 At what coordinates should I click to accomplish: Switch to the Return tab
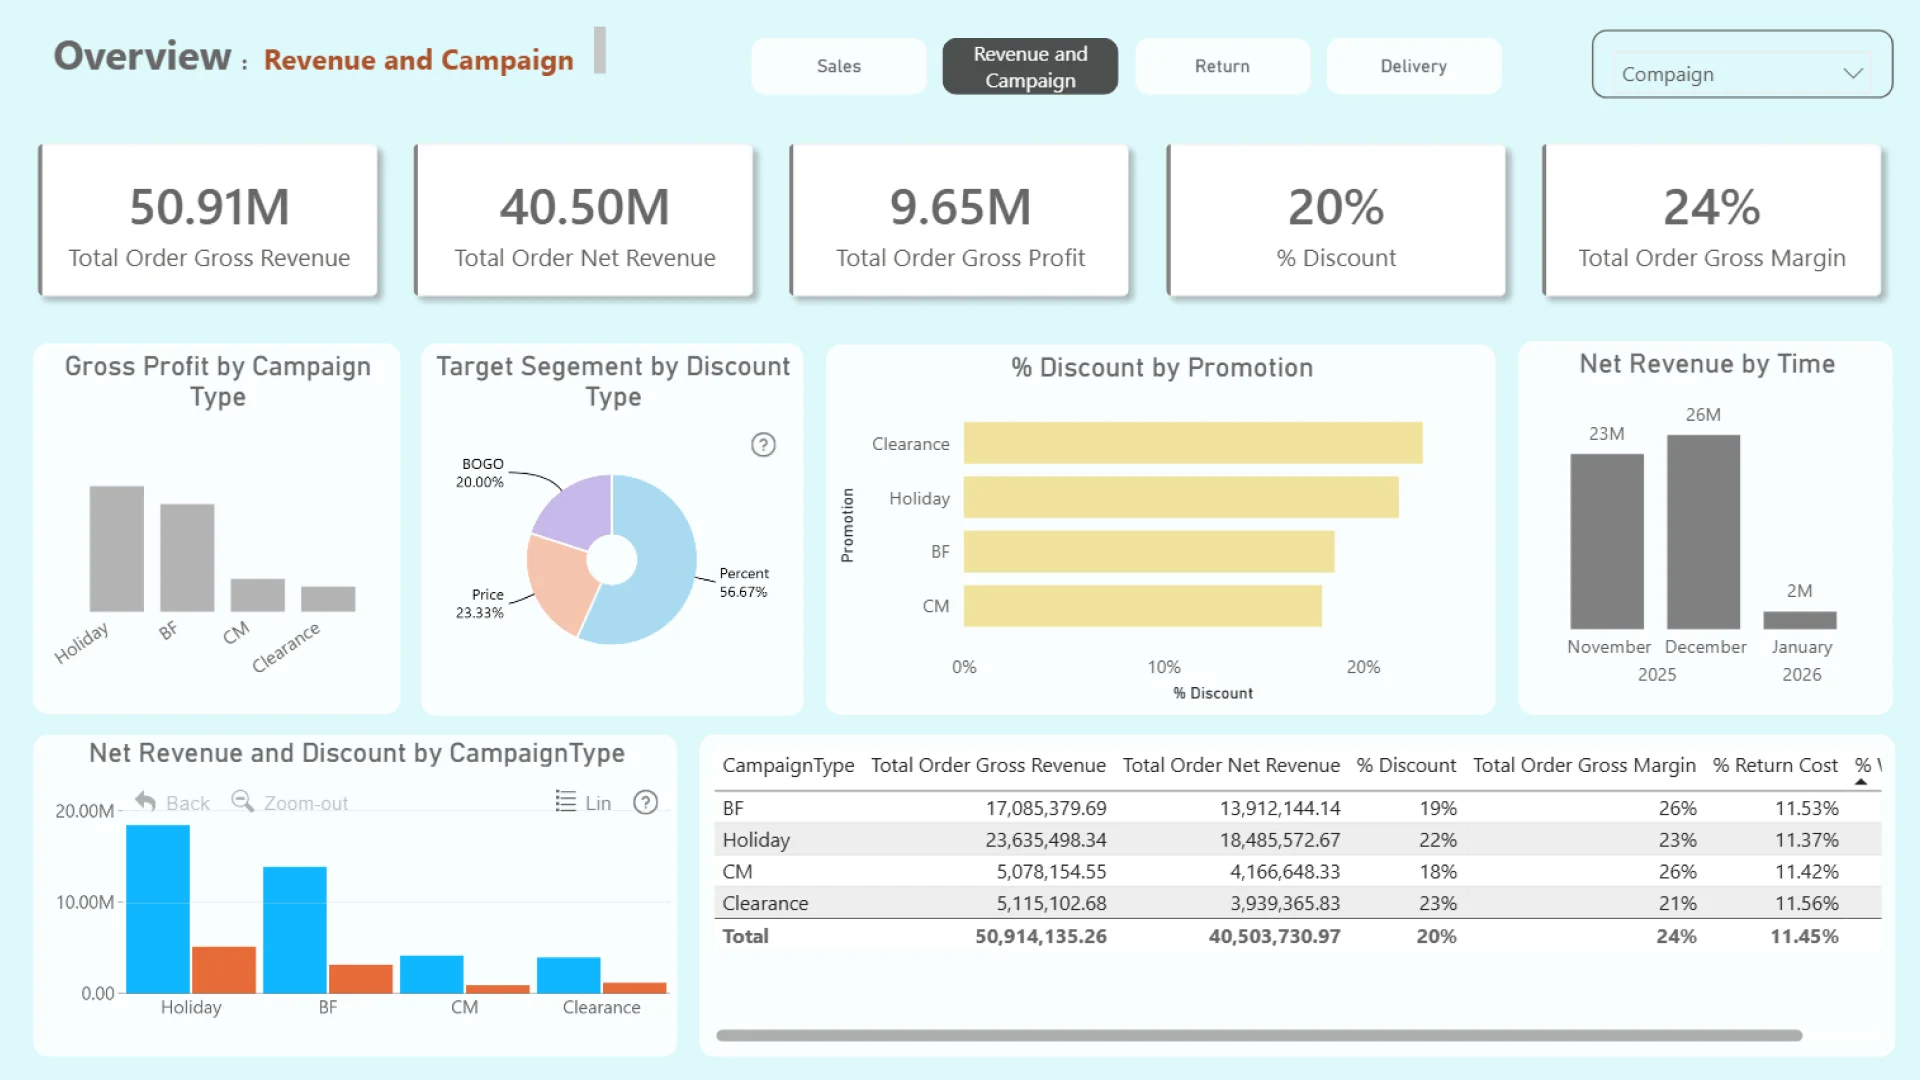click(x=1222, y=66)
